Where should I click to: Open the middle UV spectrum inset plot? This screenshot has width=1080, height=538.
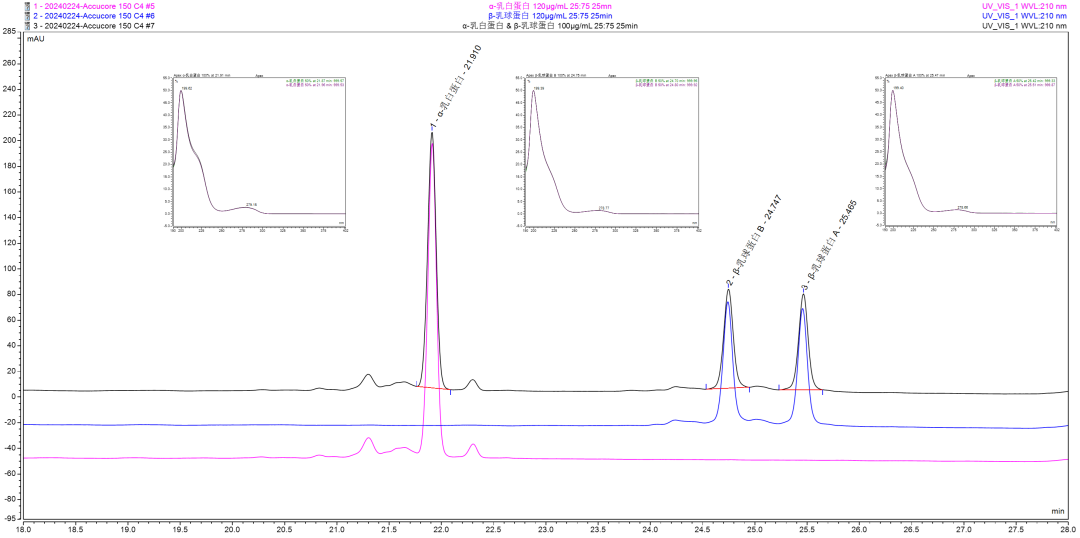point(612,153)
